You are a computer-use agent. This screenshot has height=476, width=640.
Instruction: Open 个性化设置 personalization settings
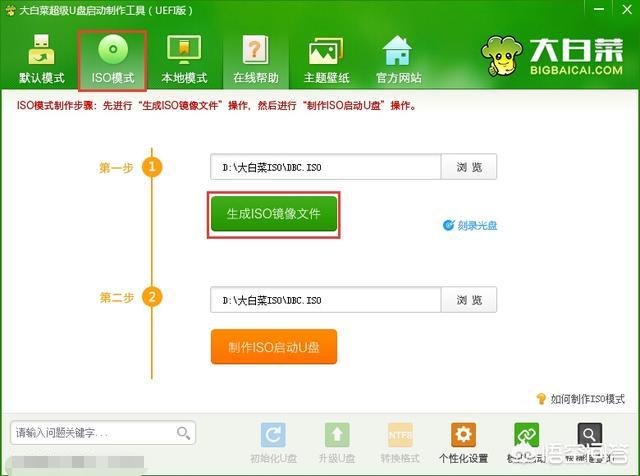pos(463,443)
